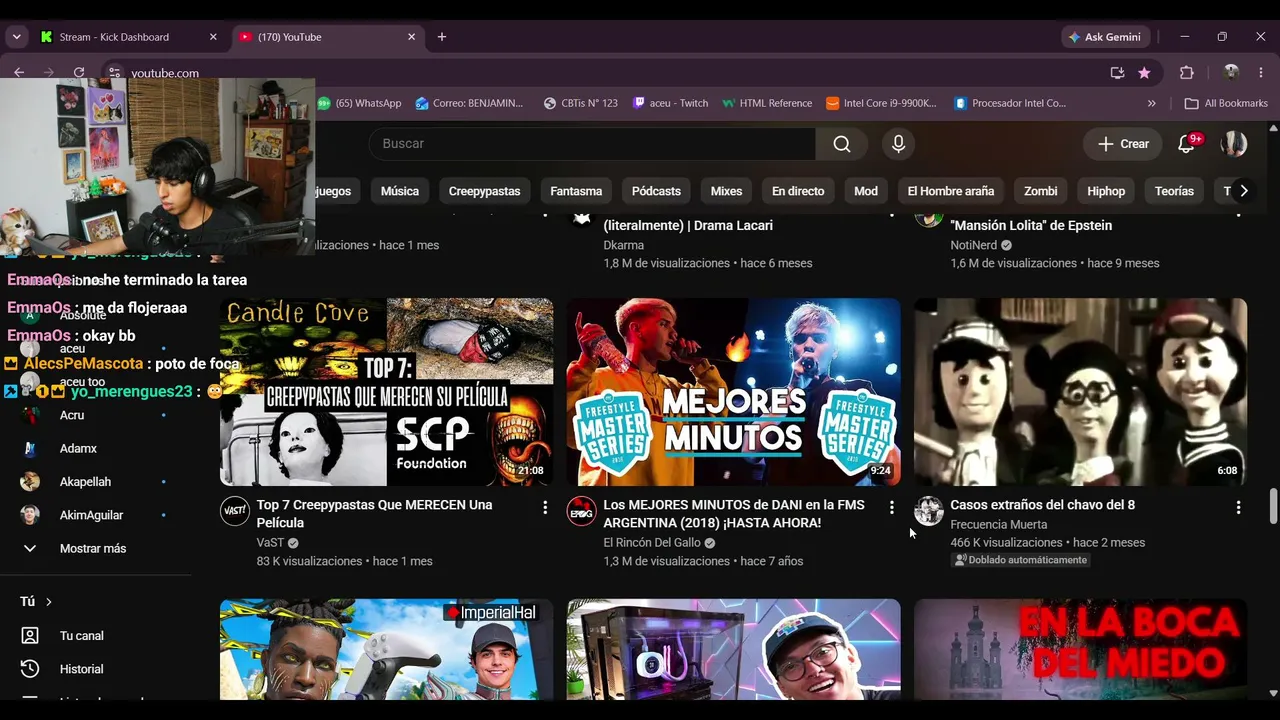Click the El Rincón Del Gallo channel avatar

tap(582, 511)
